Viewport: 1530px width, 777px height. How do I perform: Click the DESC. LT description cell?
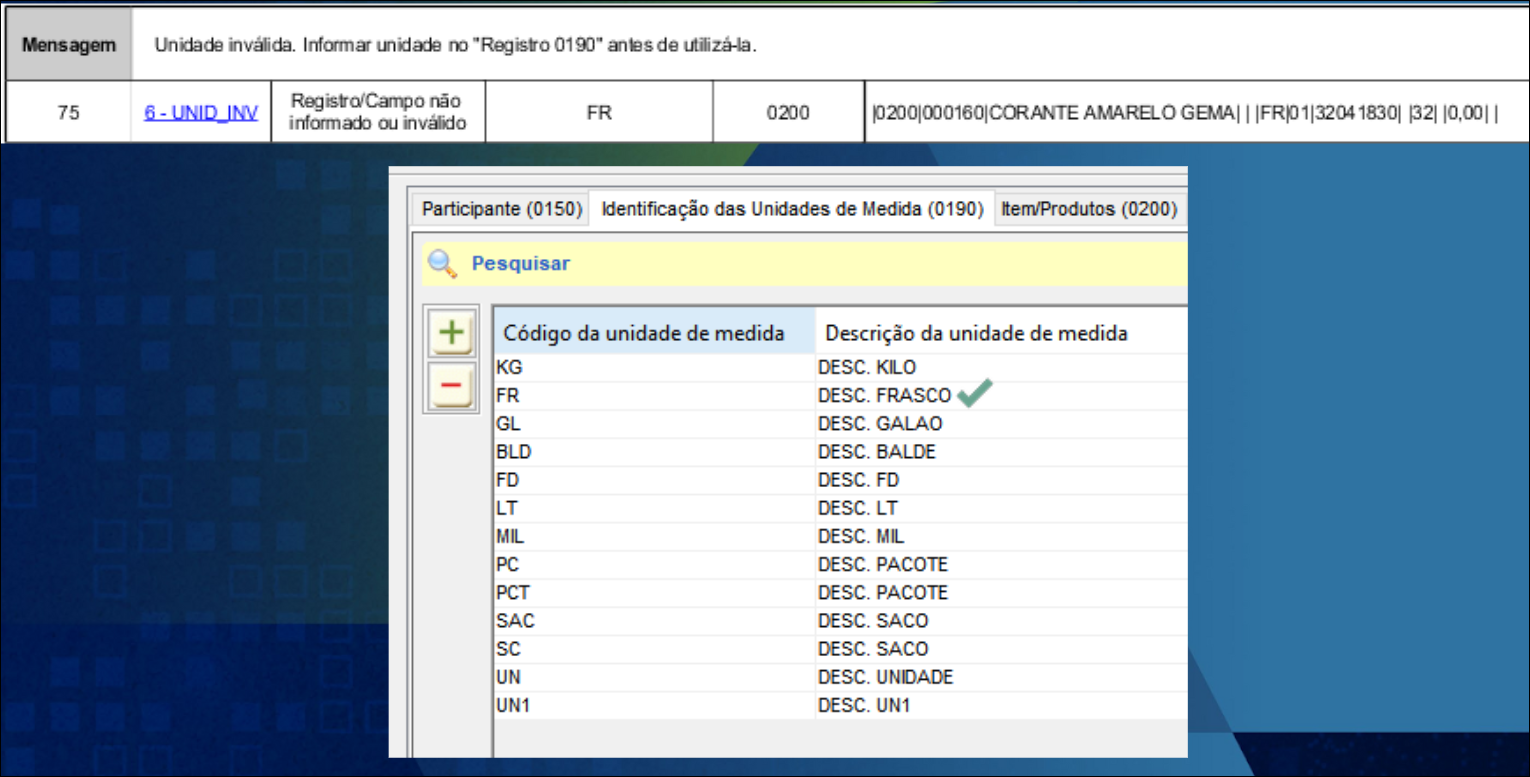pos(1001,508)
